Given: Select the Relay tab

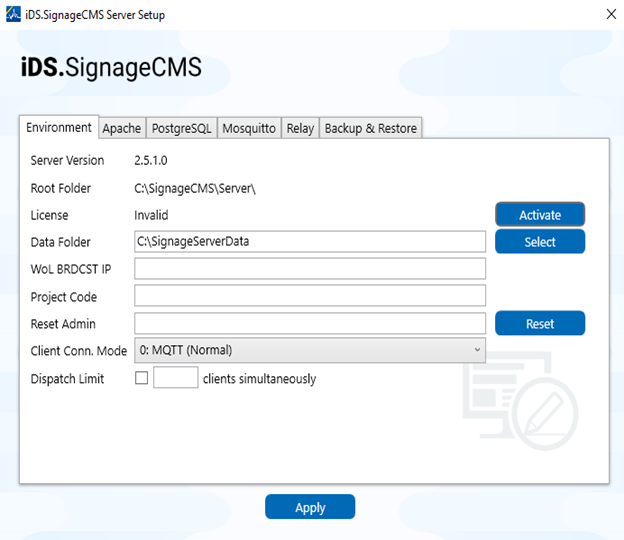Looking at the screenshot, I should tap(300, 129).
